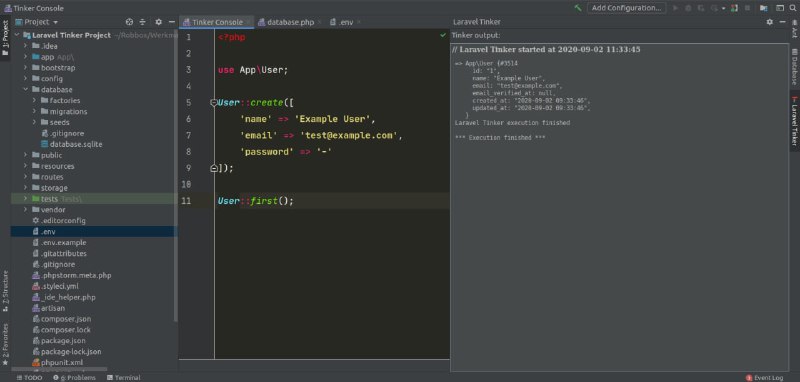Screen dimensions: 800x382
Task: Click the fold marker on line 5
Action: [214, 103]
